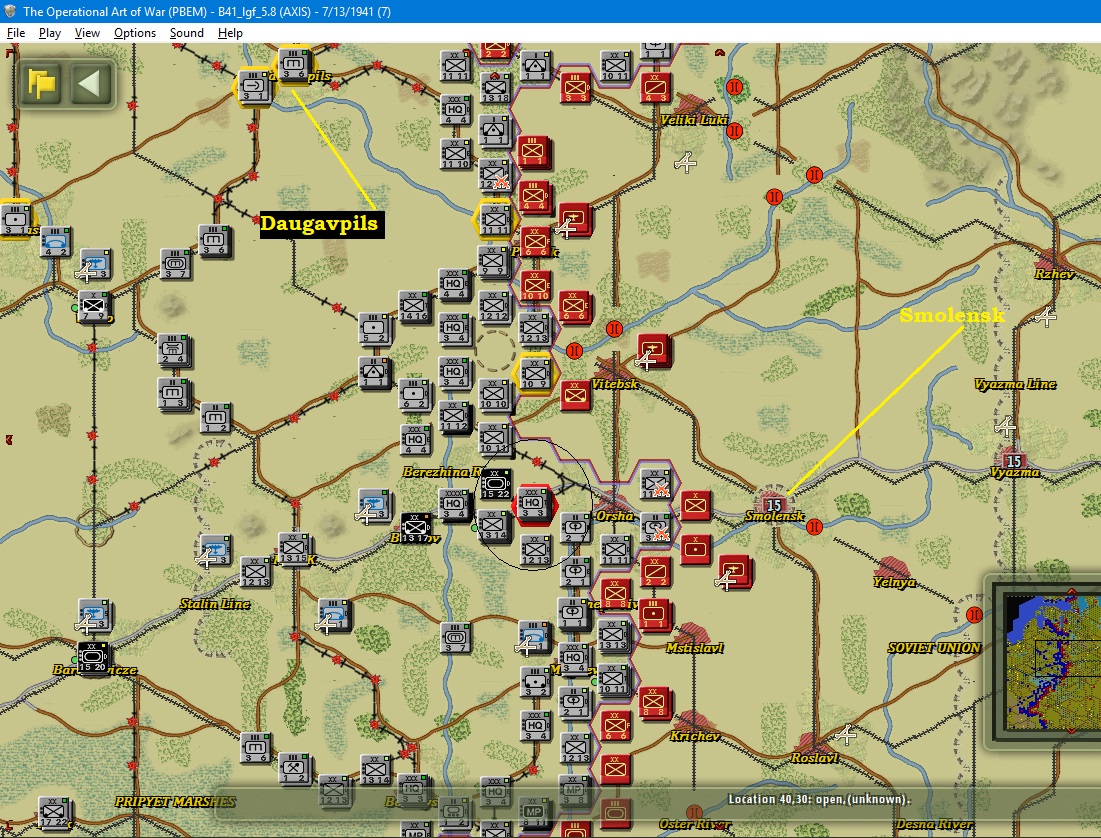Click the left-pointing arrow panel button
The height and width of the screenshot is (838, 1101).
pyautogui.click(x=89, y=84)
